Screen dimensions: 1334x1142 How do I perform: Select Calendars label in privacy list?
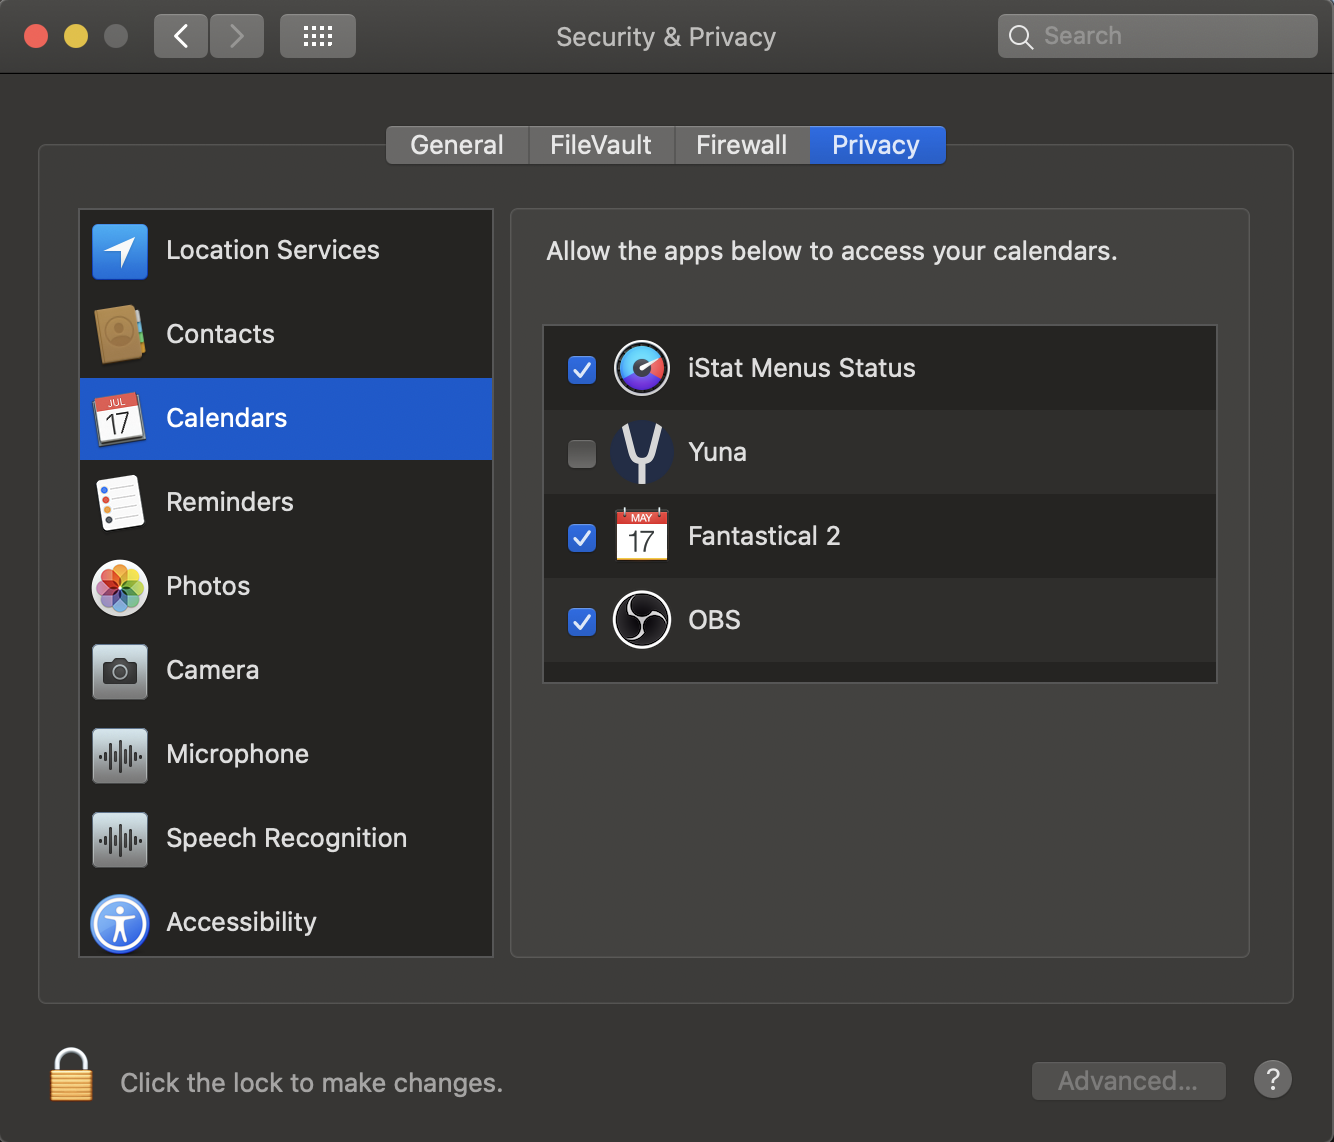[227, 418]
